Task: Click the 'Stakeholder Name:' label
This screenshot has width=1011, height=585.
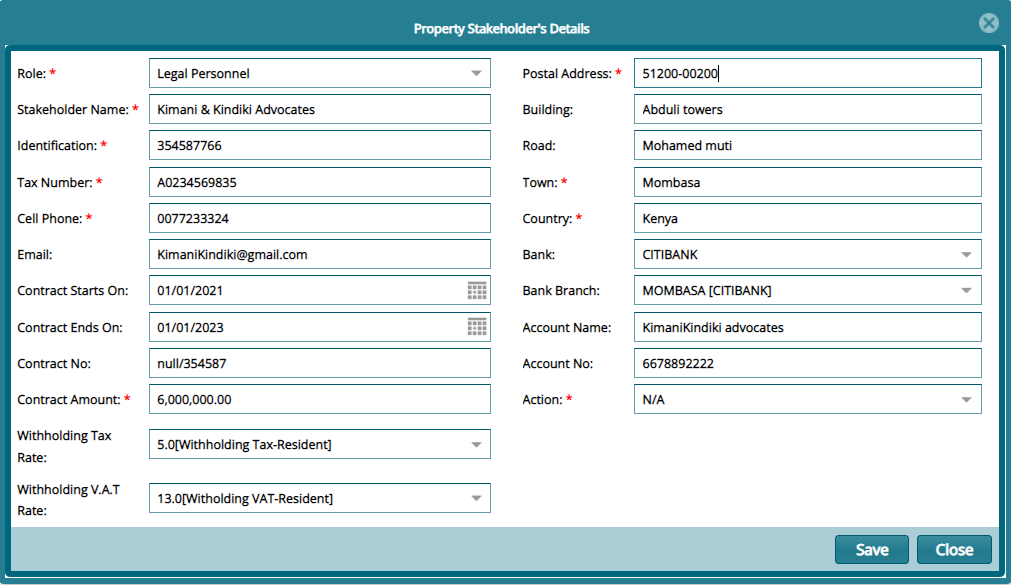Action: pyautogui.click(x=73, y=110)
